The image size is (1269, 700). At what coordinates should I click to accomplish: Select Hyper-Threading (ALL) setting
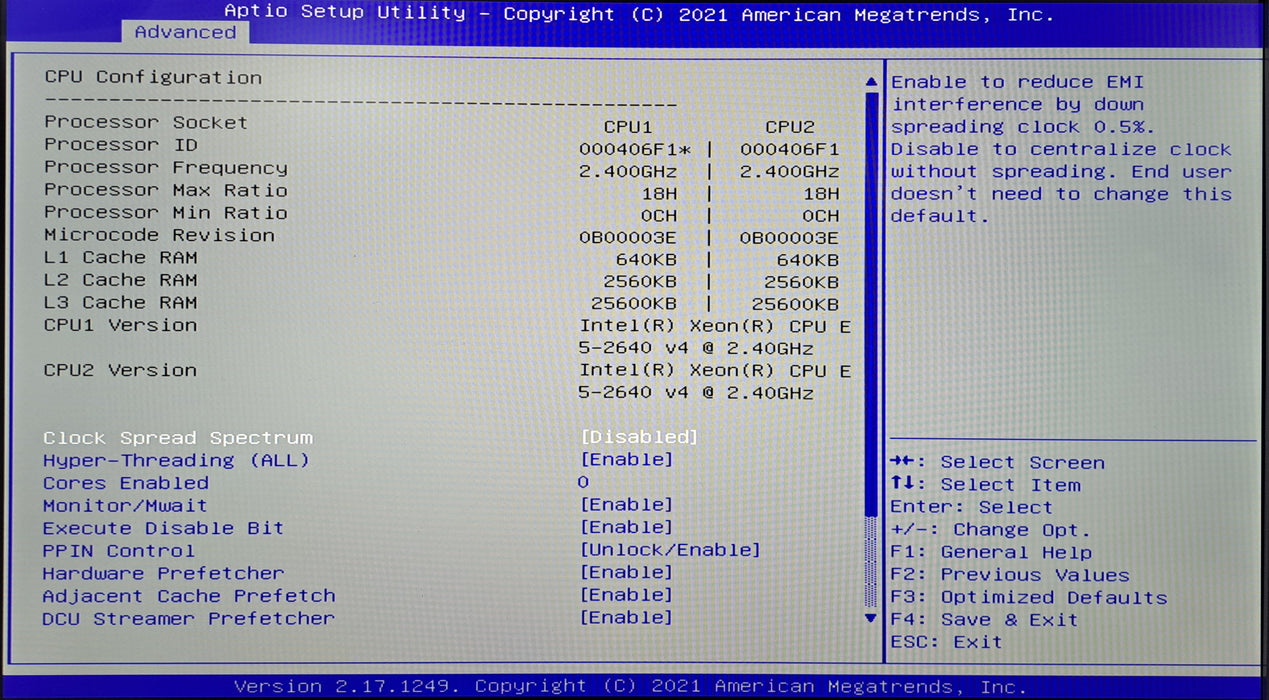pyautogui.click(x=176, y=460)
